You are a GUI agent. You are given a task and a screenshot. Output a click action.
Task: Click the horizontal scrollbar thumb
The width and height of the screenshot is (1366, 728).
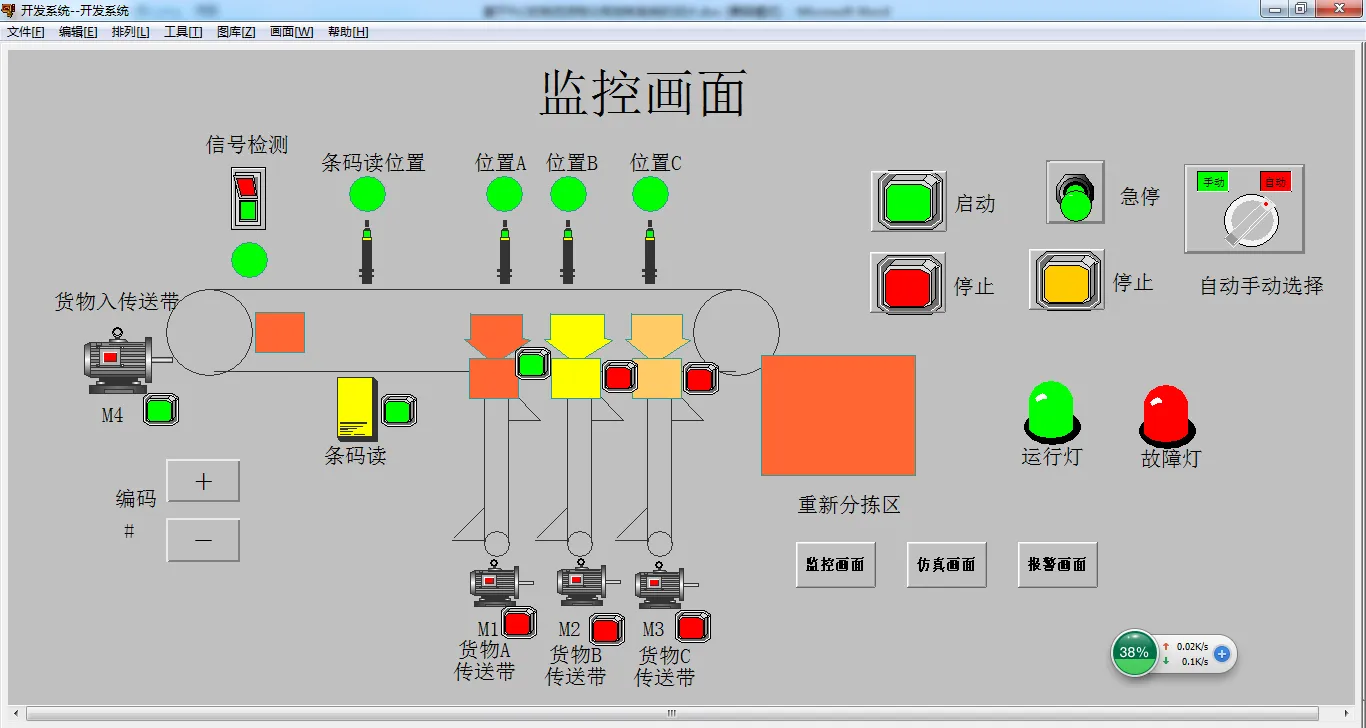[x=673, y=714]
